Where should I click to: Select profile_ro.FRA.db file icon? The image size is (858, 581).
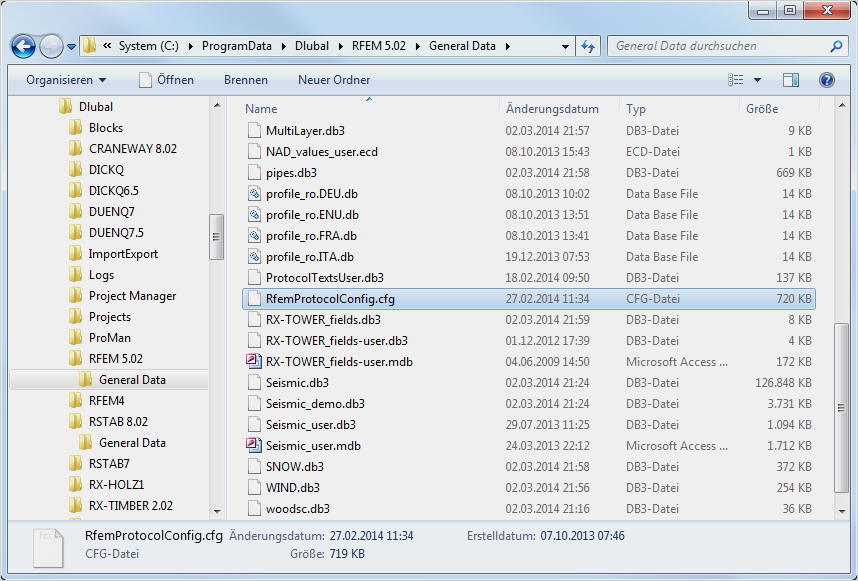254,235
